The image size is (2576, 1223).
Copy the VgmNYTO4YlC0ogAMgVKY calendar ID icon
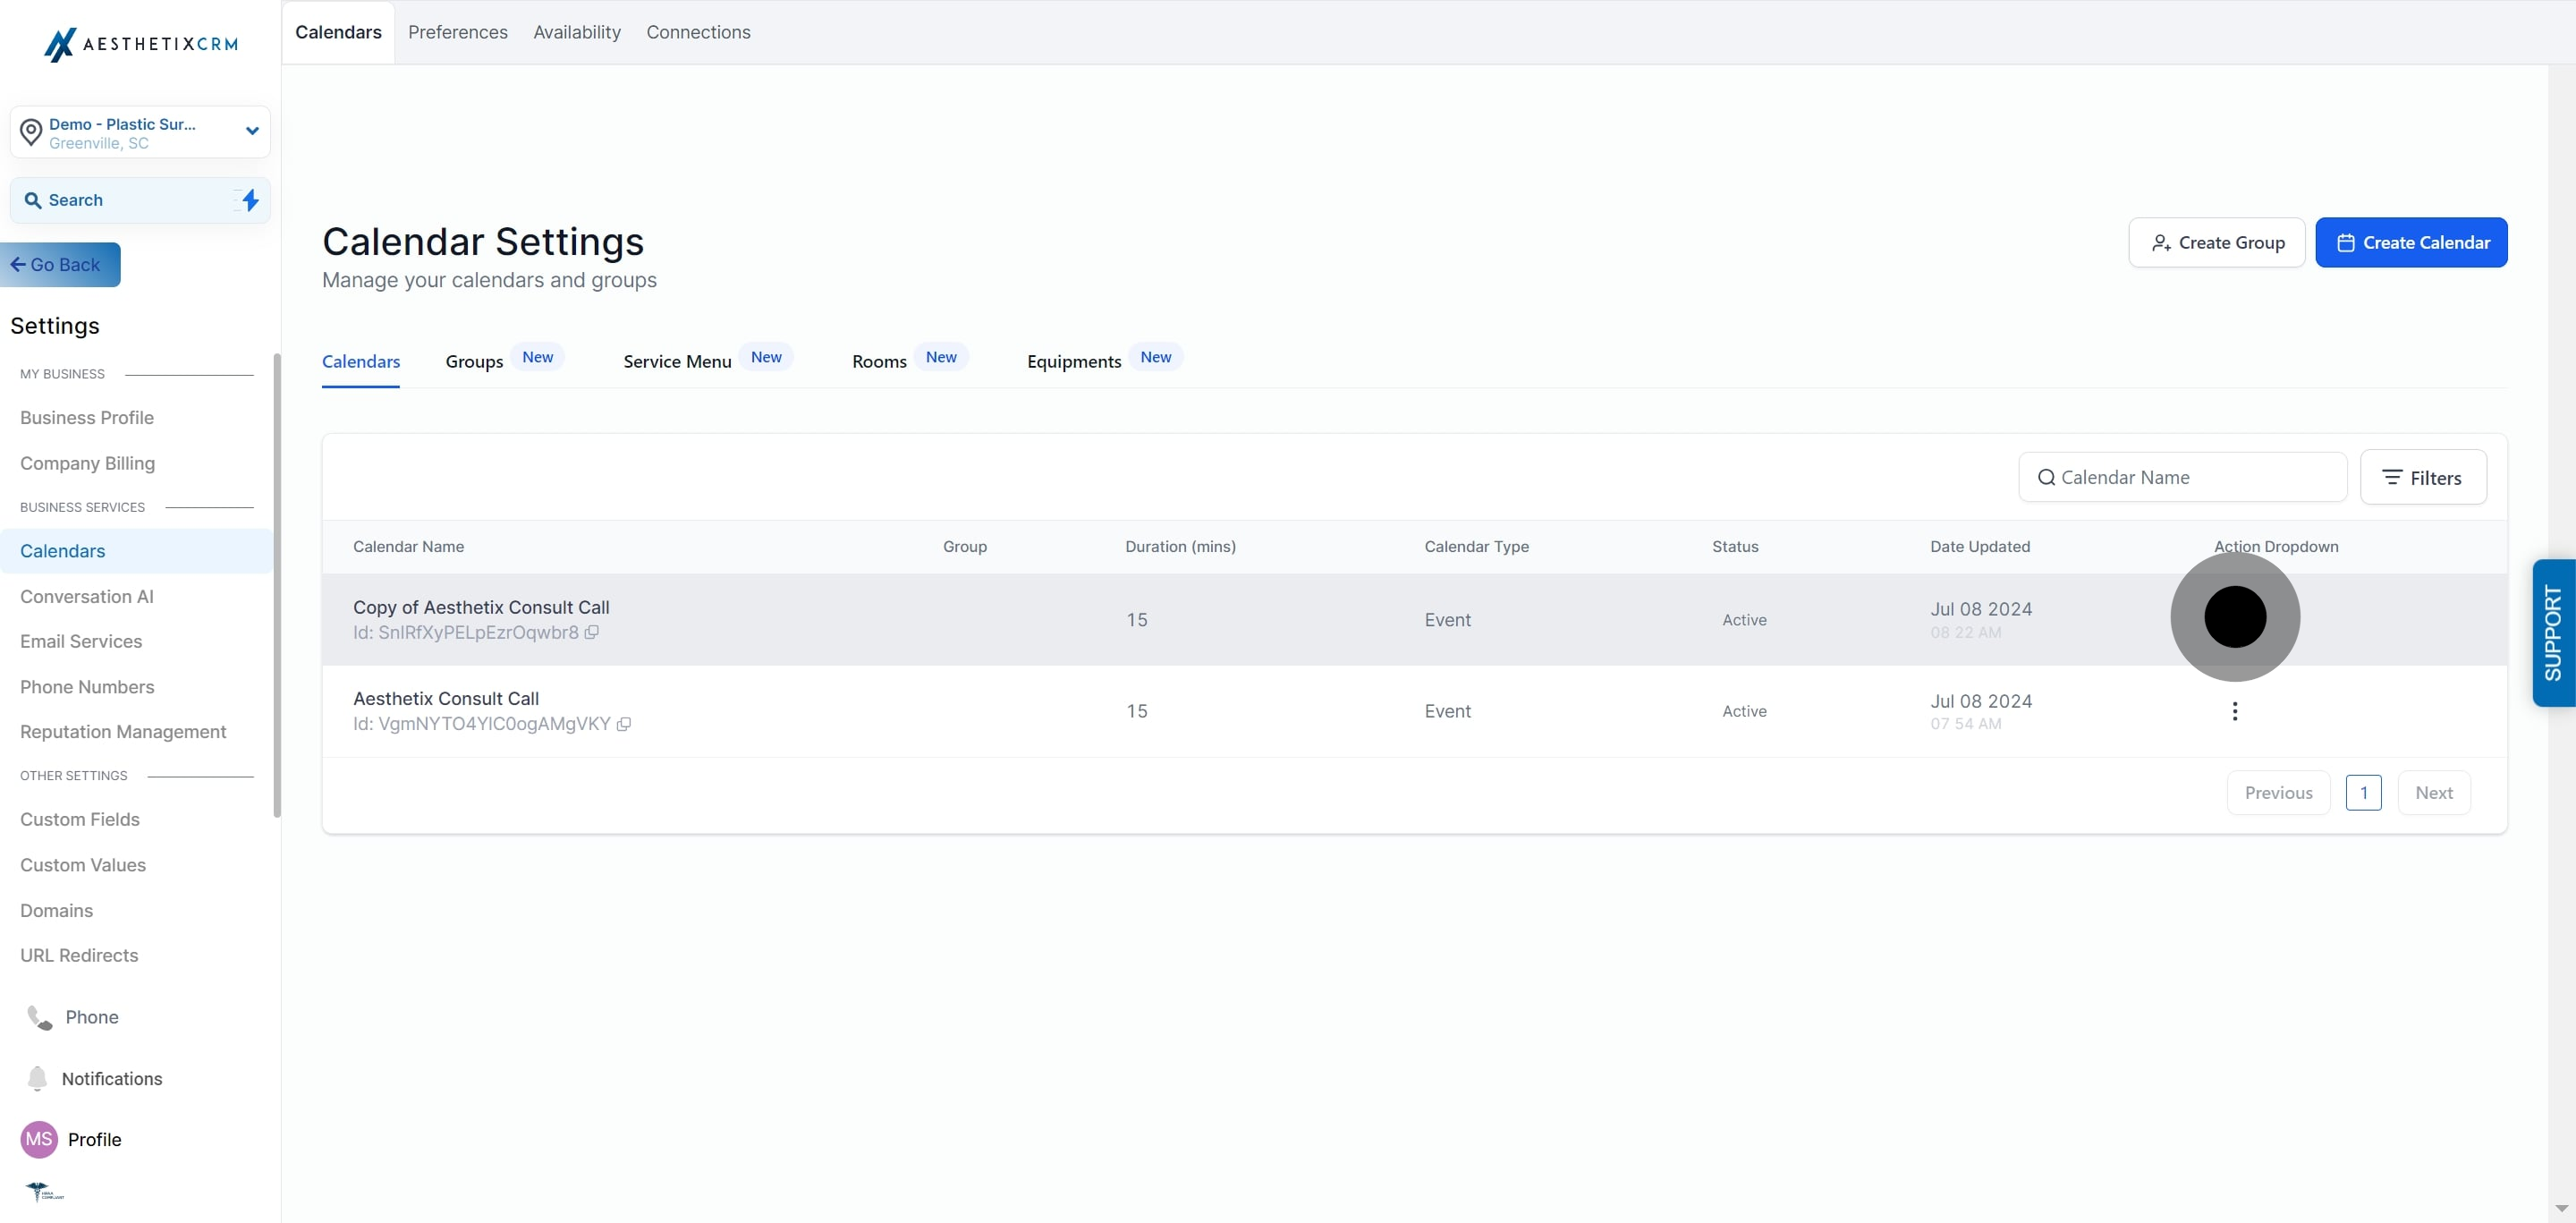pos(623,724)
